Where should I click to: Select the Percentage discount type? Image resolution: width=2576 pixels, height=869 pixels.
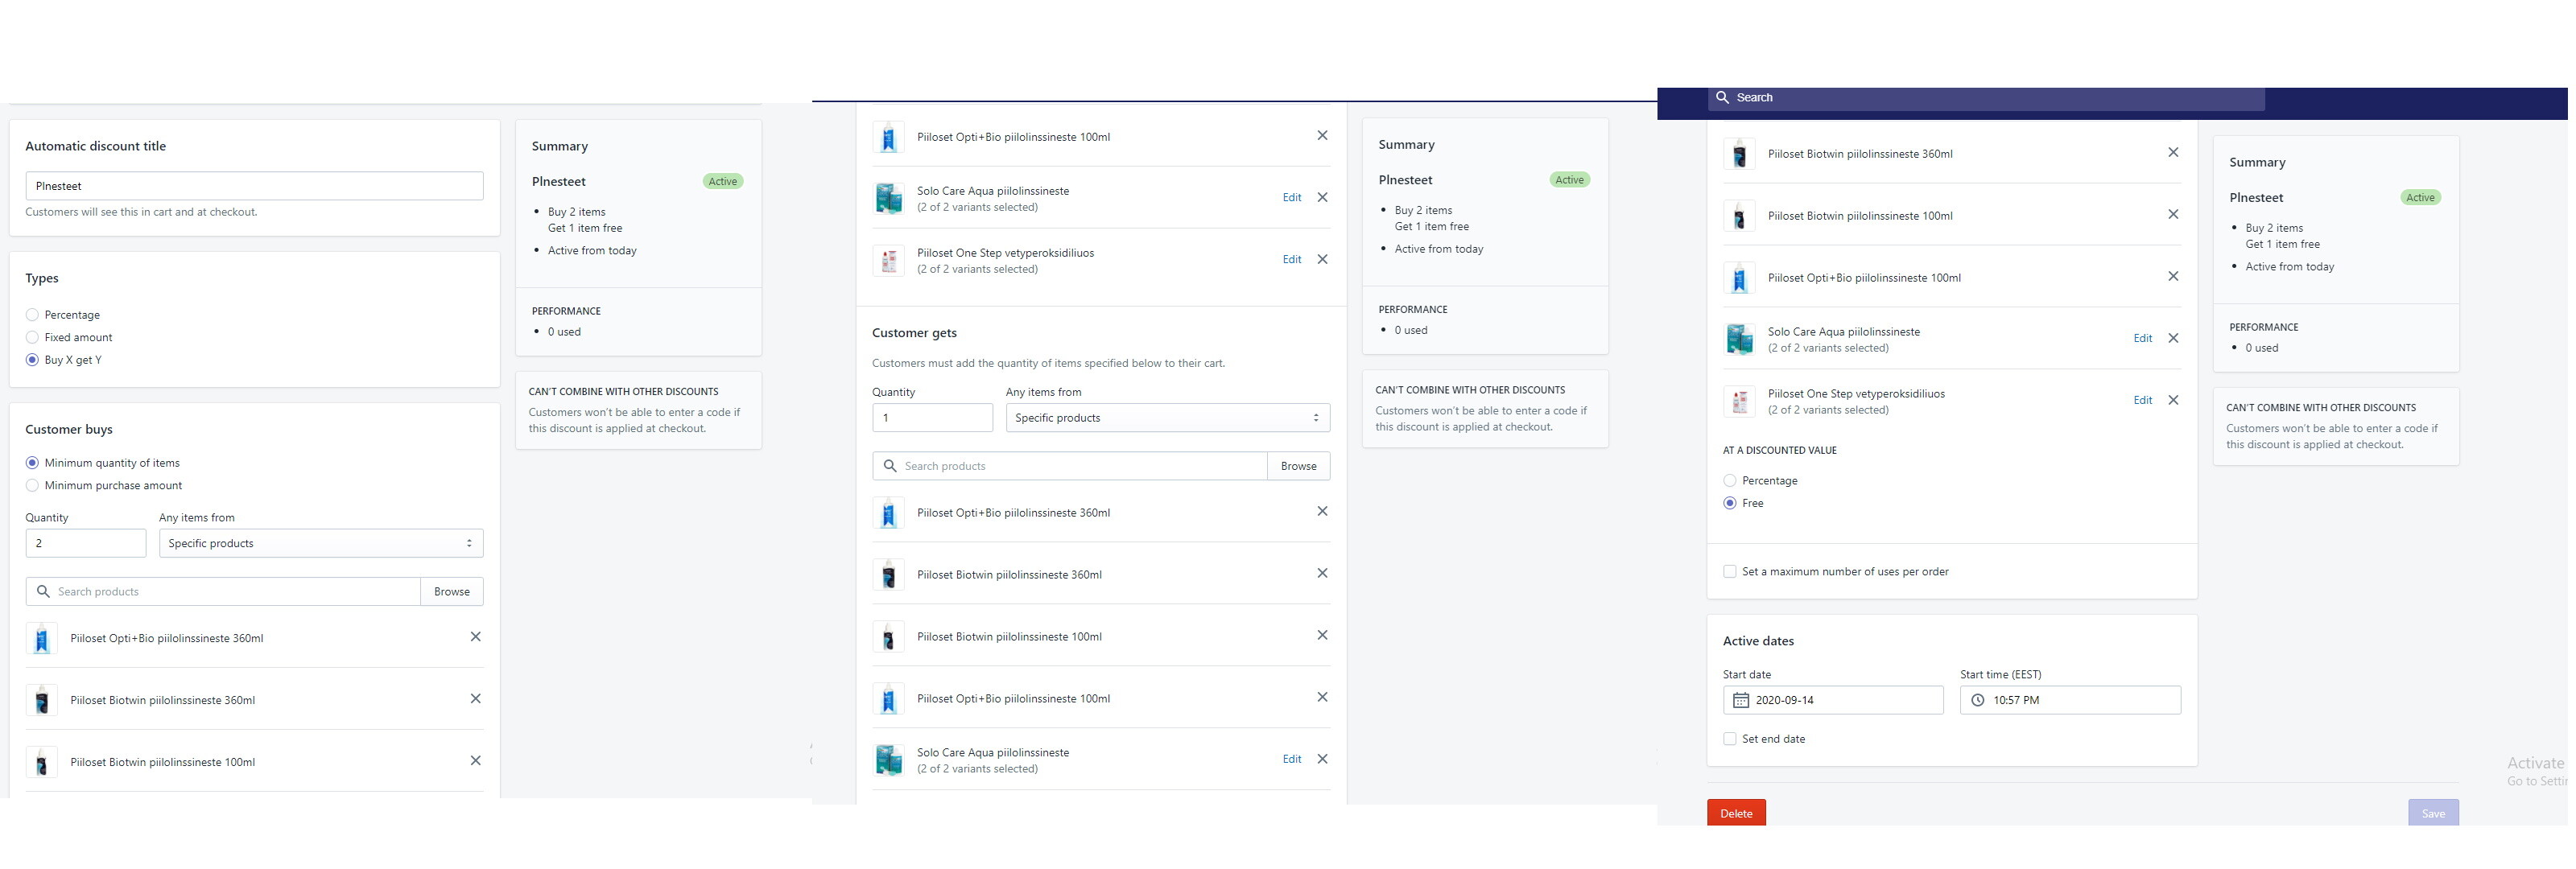tap(32, 315)
